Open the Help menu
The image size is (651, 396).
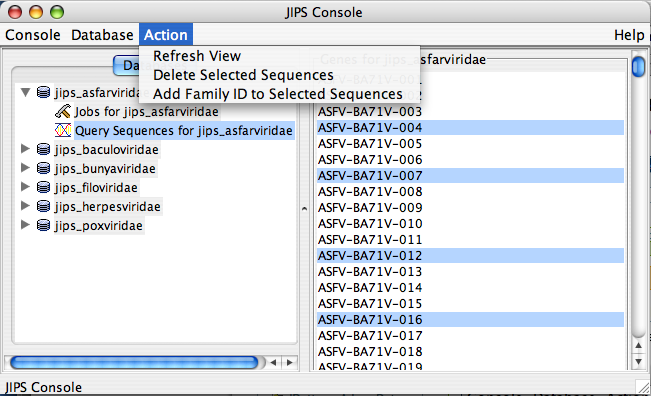click(629, 35)
